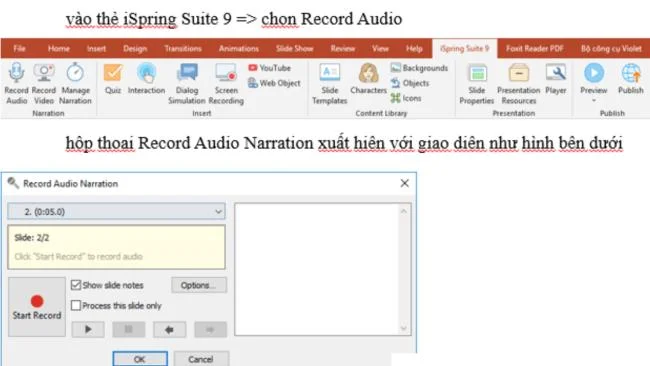The image size is (650, 366).
Task: Click notes scrollbar up arrow
Action: coord(404,211)
